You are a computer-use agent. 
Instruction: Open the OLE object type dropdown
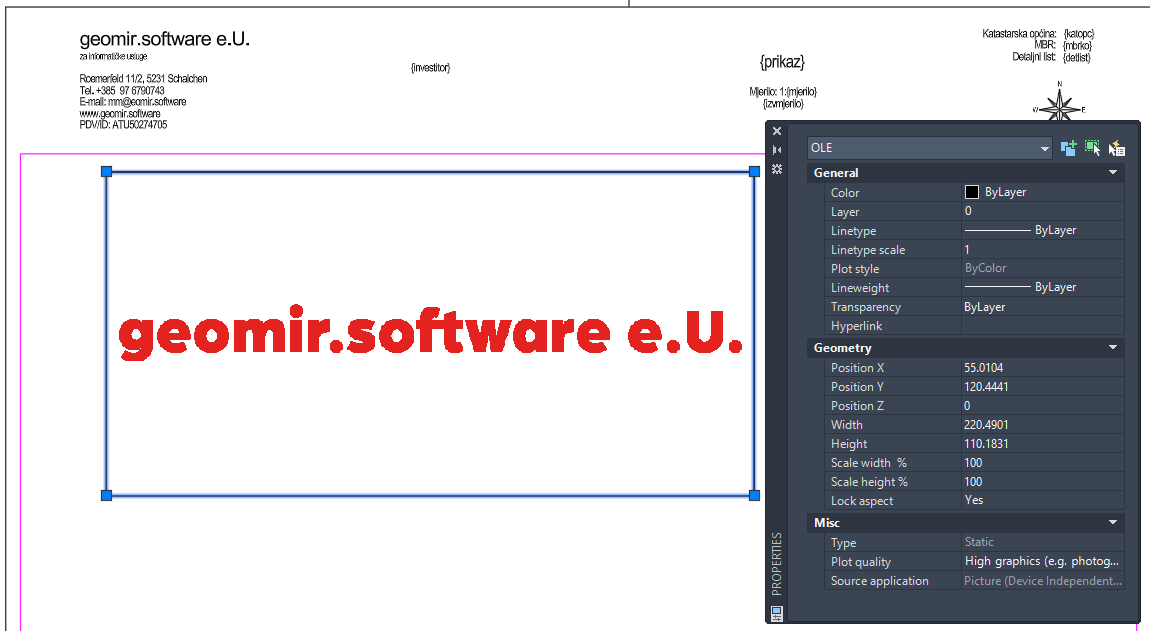point(1044,148)
